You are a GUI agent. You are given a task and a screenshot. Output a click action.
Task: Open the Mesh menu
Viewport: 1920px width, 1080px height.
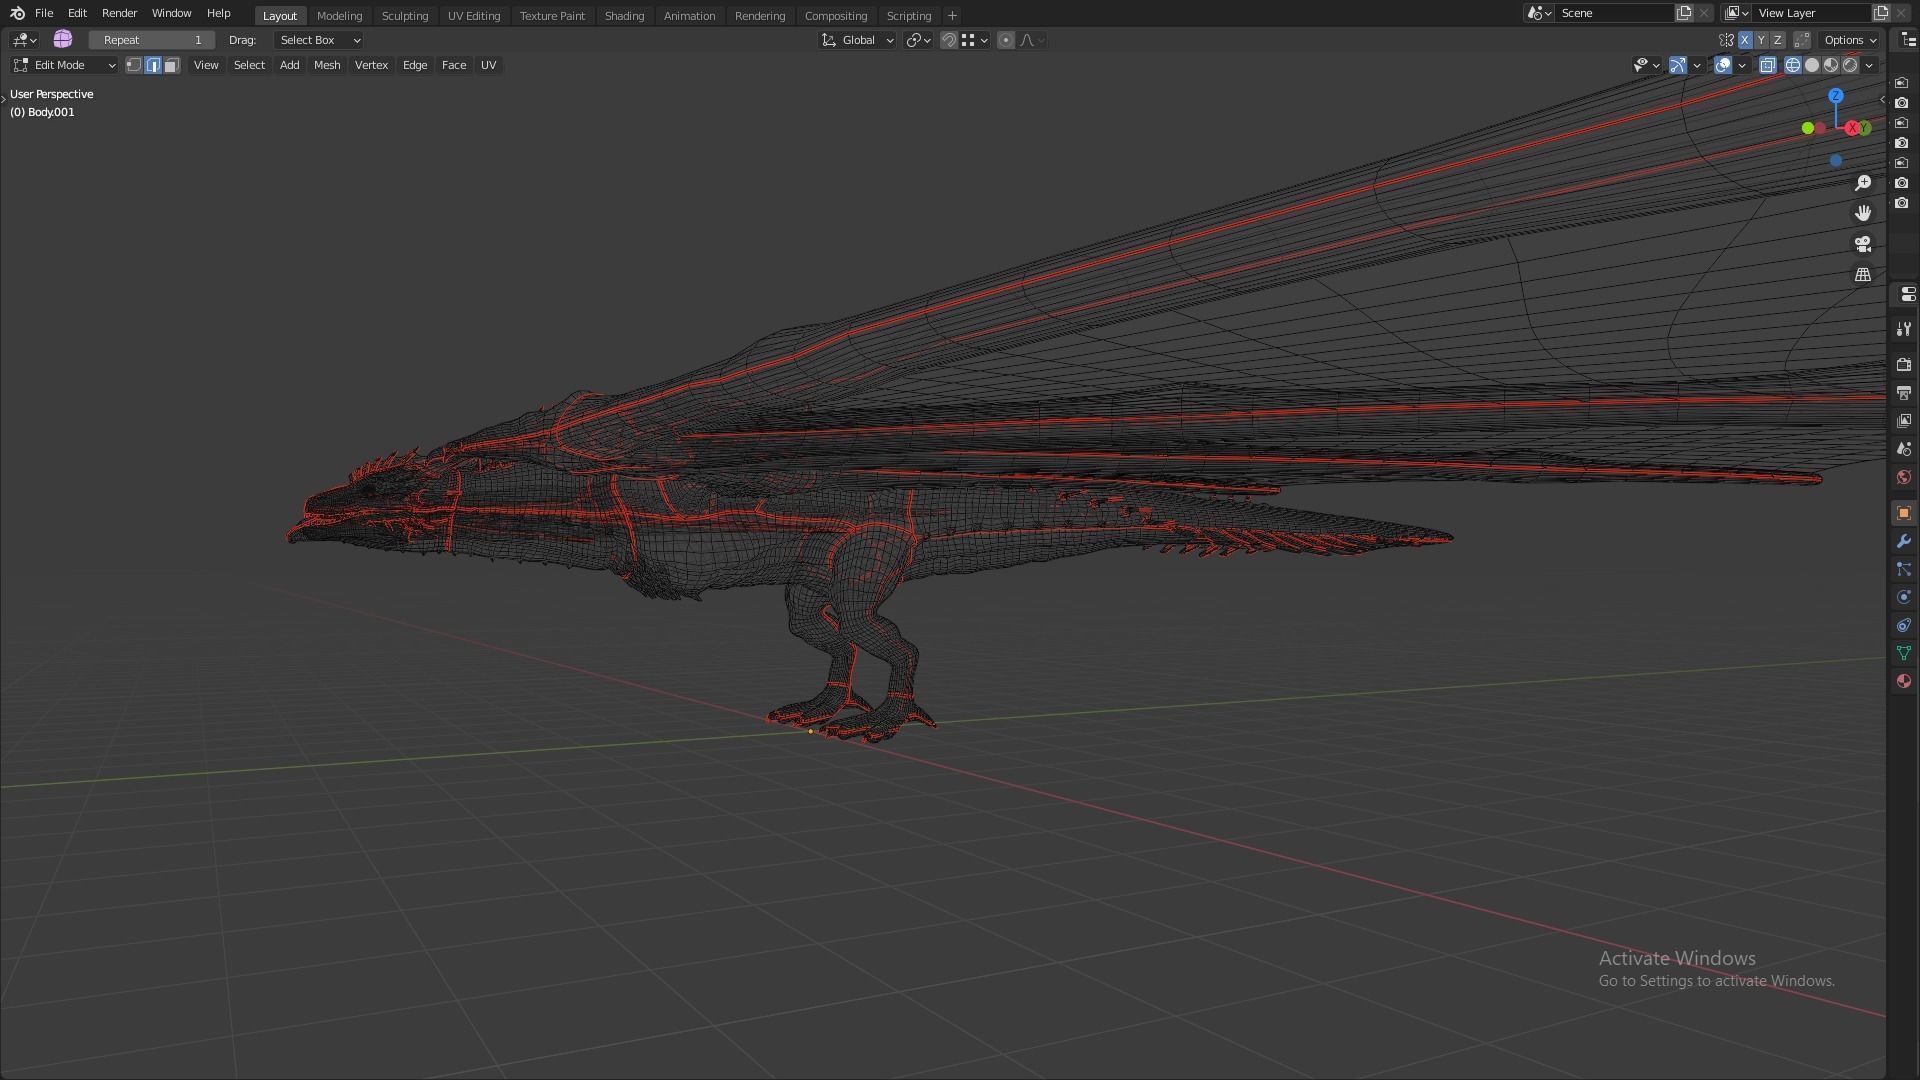point(327,65)
